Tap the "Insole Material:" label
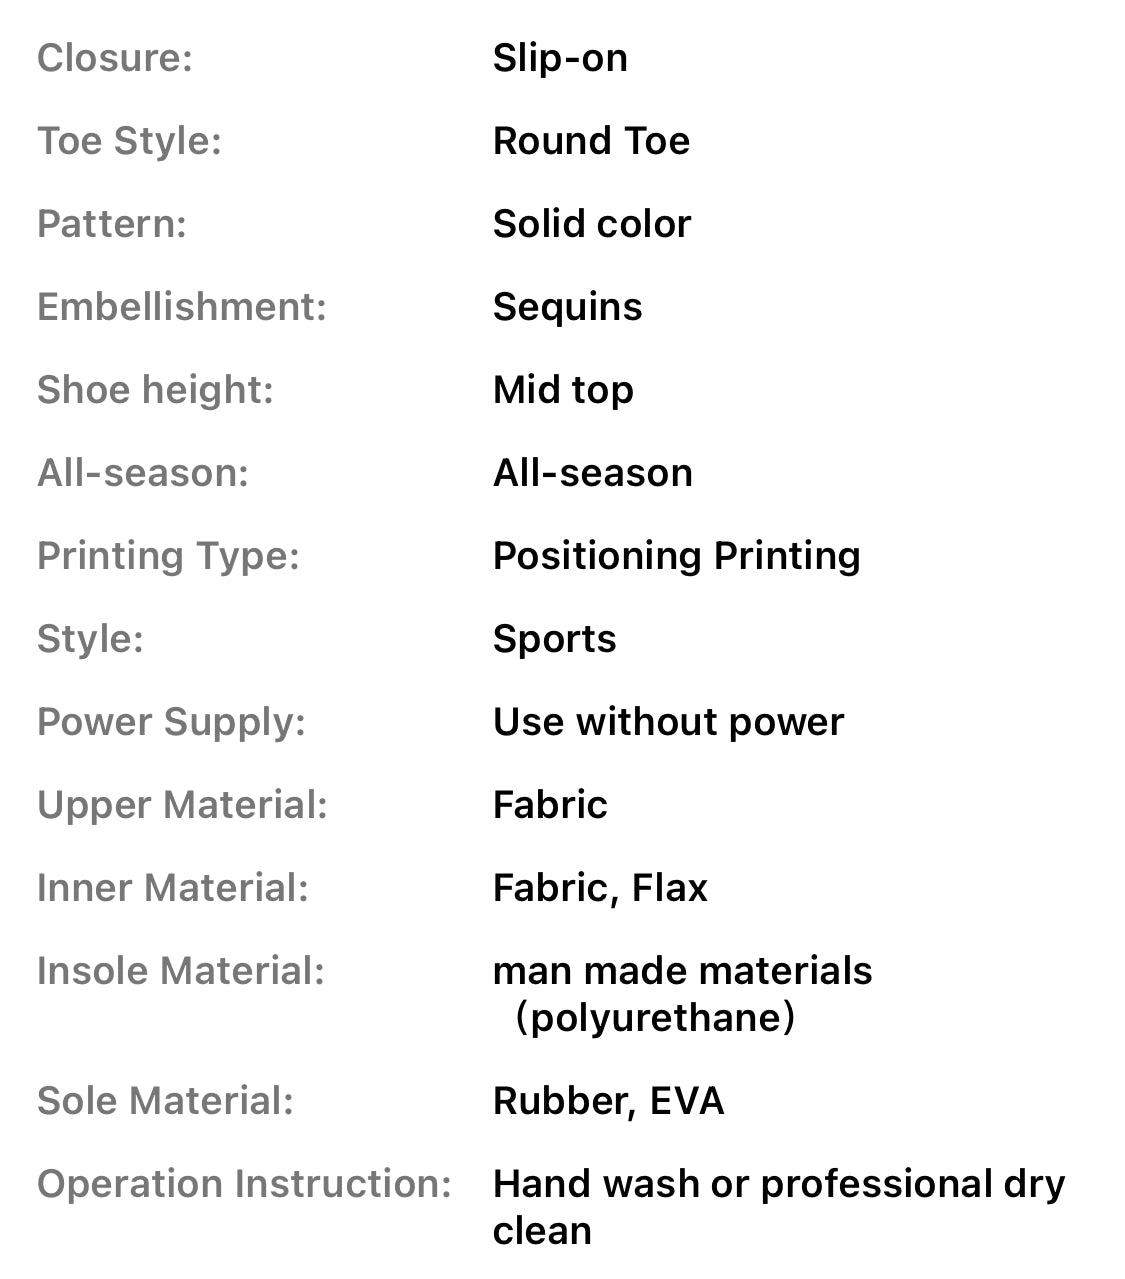The height and width of the screenshot is (1279, 1125). [x=181, y=971]
